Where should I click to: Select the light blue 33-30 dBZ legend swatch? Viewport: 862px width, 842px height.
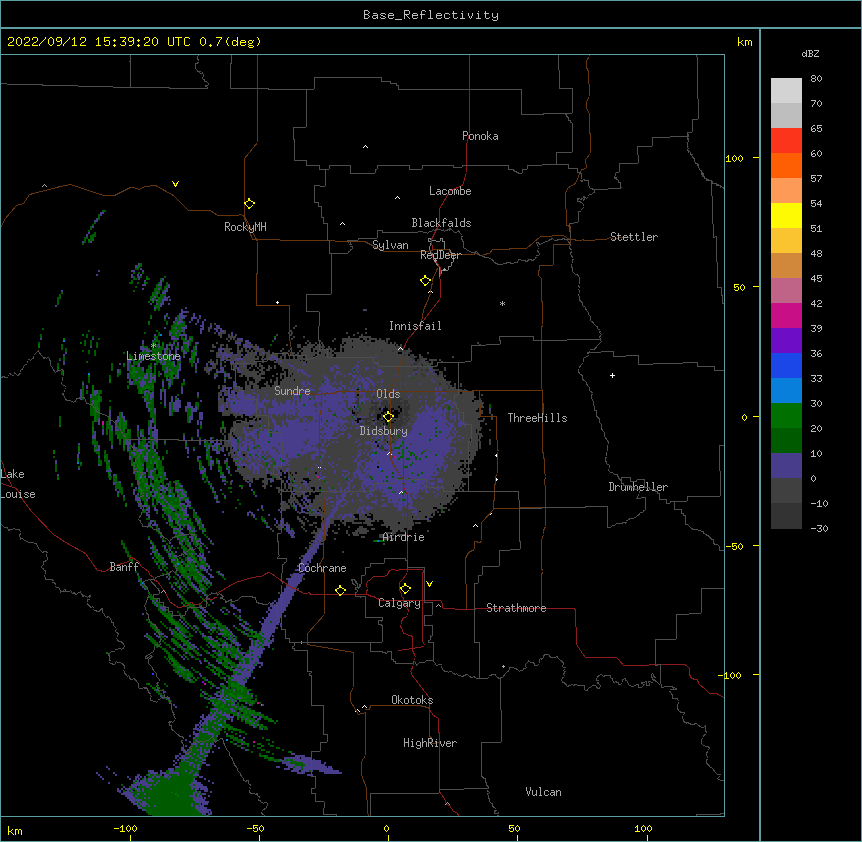click(x=786, y=391)
